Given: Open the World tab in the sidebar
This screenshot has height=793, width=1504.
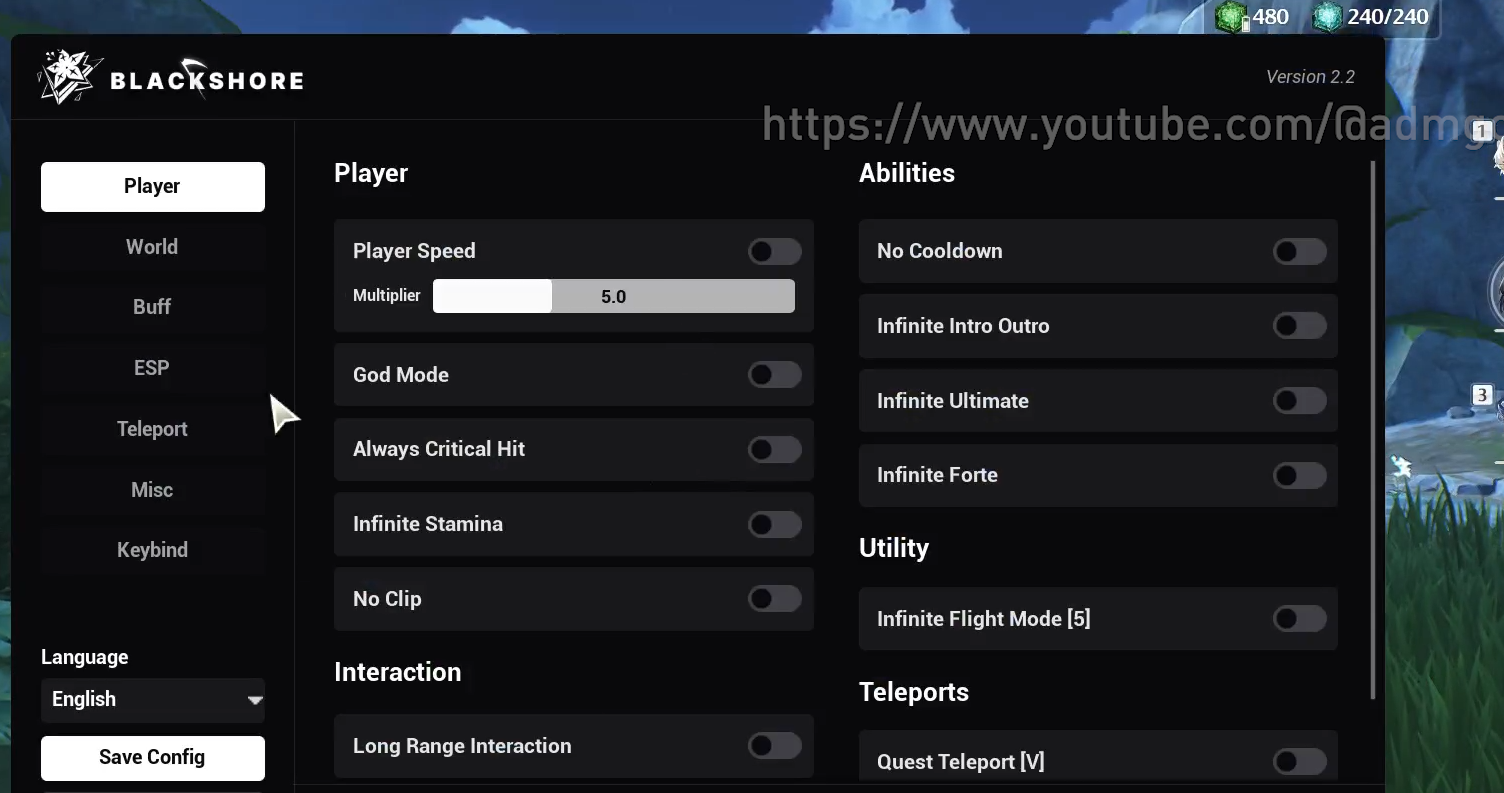Looking at the screenshot, I should point(152,247).
